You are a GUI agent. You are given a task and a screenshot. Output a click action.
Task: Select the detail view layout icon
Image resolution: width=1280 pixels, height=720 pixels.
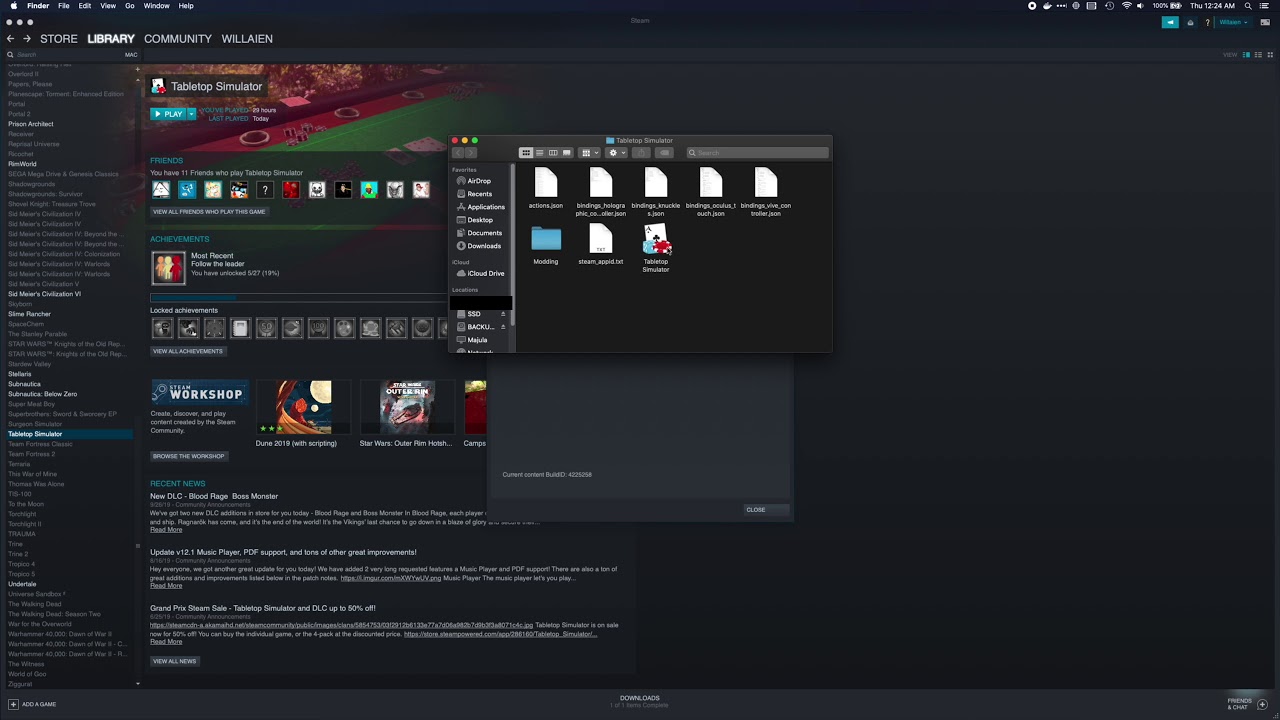pyautogui.click(x=1246, y=54)
